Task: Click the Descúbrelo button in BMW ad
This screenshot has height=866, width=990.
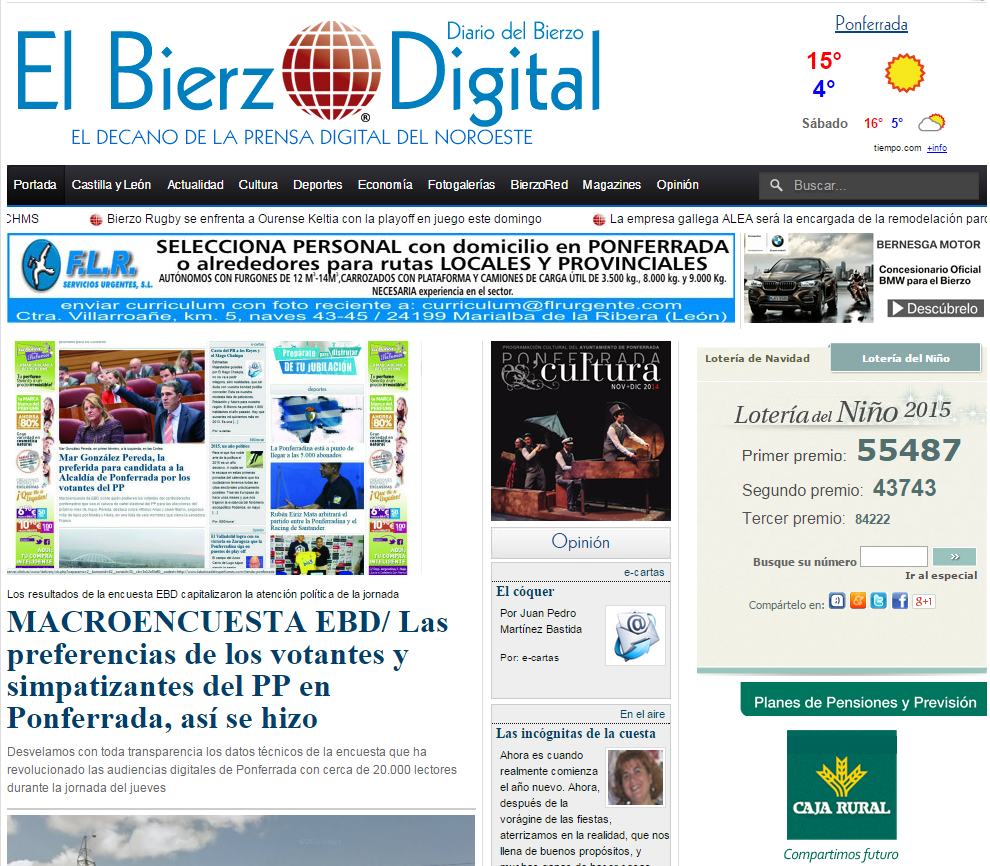Action: [935, 309]
